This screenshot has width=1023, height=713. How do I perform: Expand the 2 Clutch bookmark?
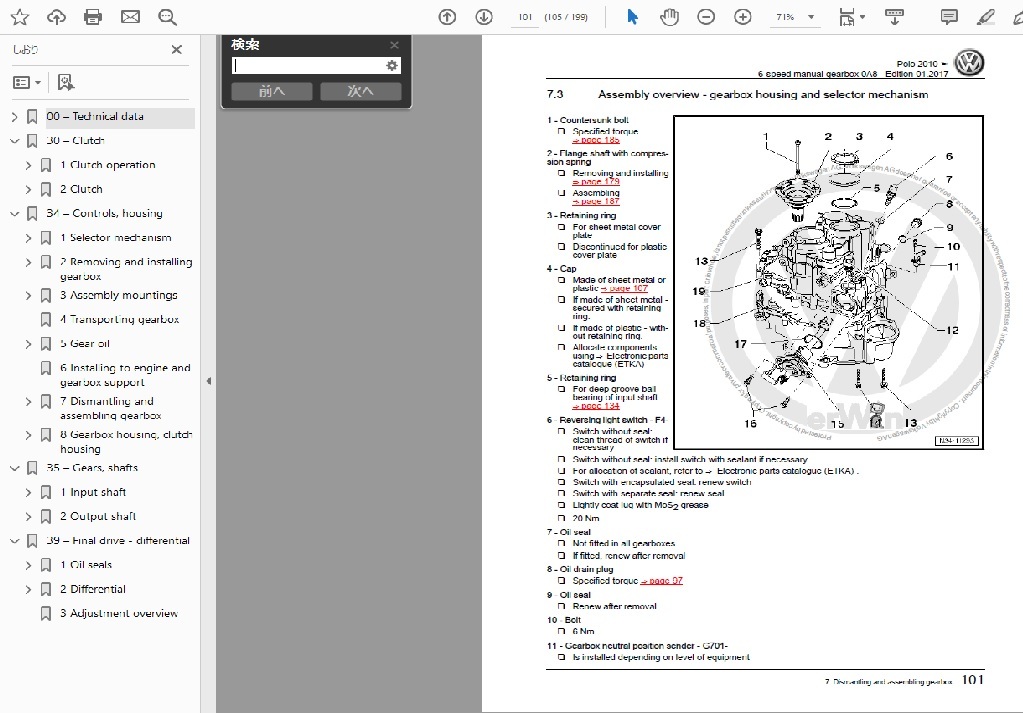[x=28, y=190]
